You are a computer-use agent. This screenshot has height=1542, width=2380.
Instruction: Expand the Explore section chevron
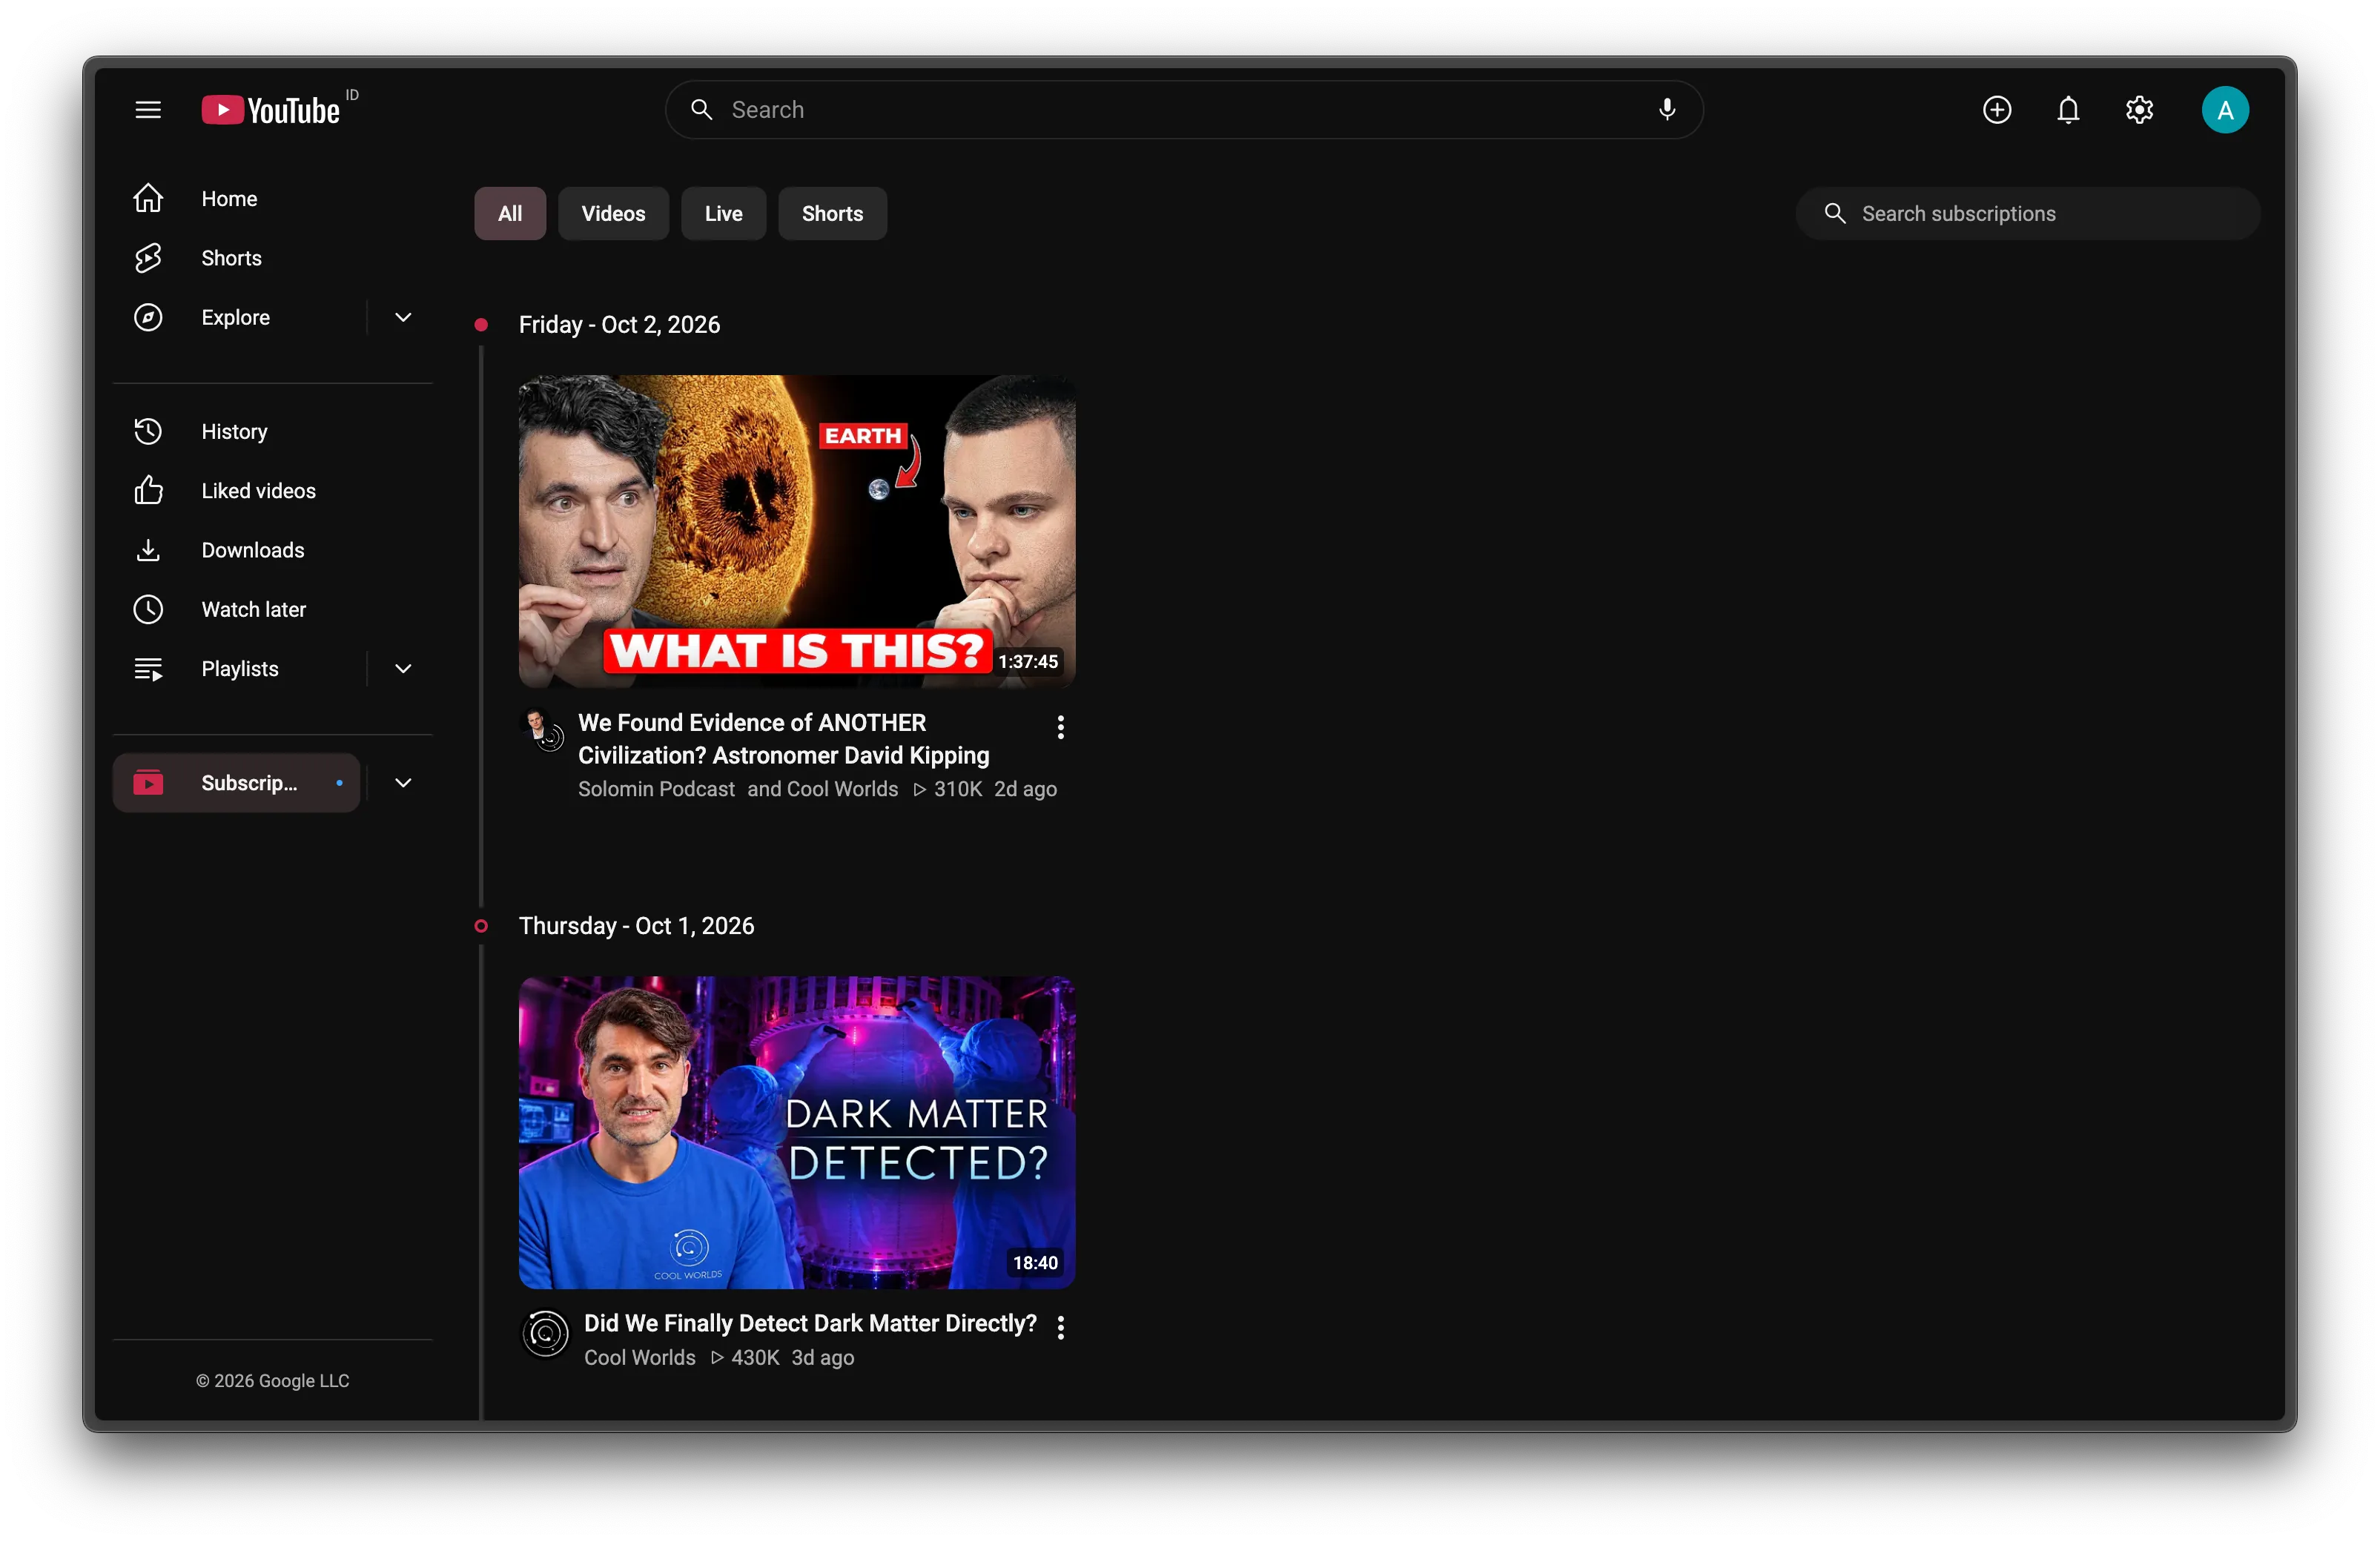click(403, 317)
